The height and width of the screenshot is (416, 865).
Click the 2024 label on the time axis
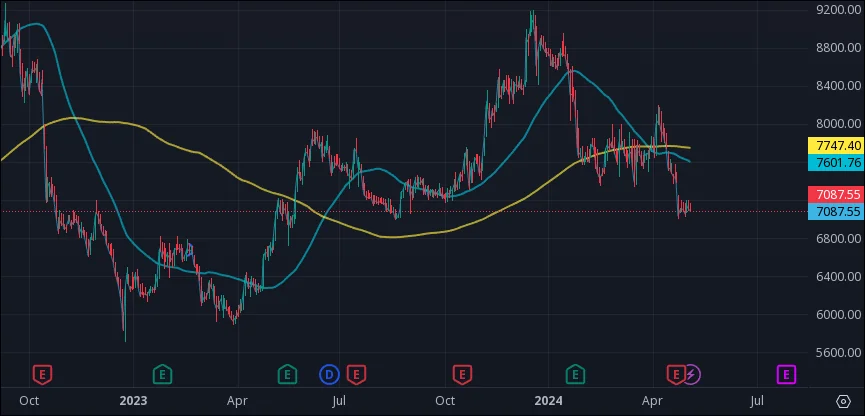click(x=547, y=401)
